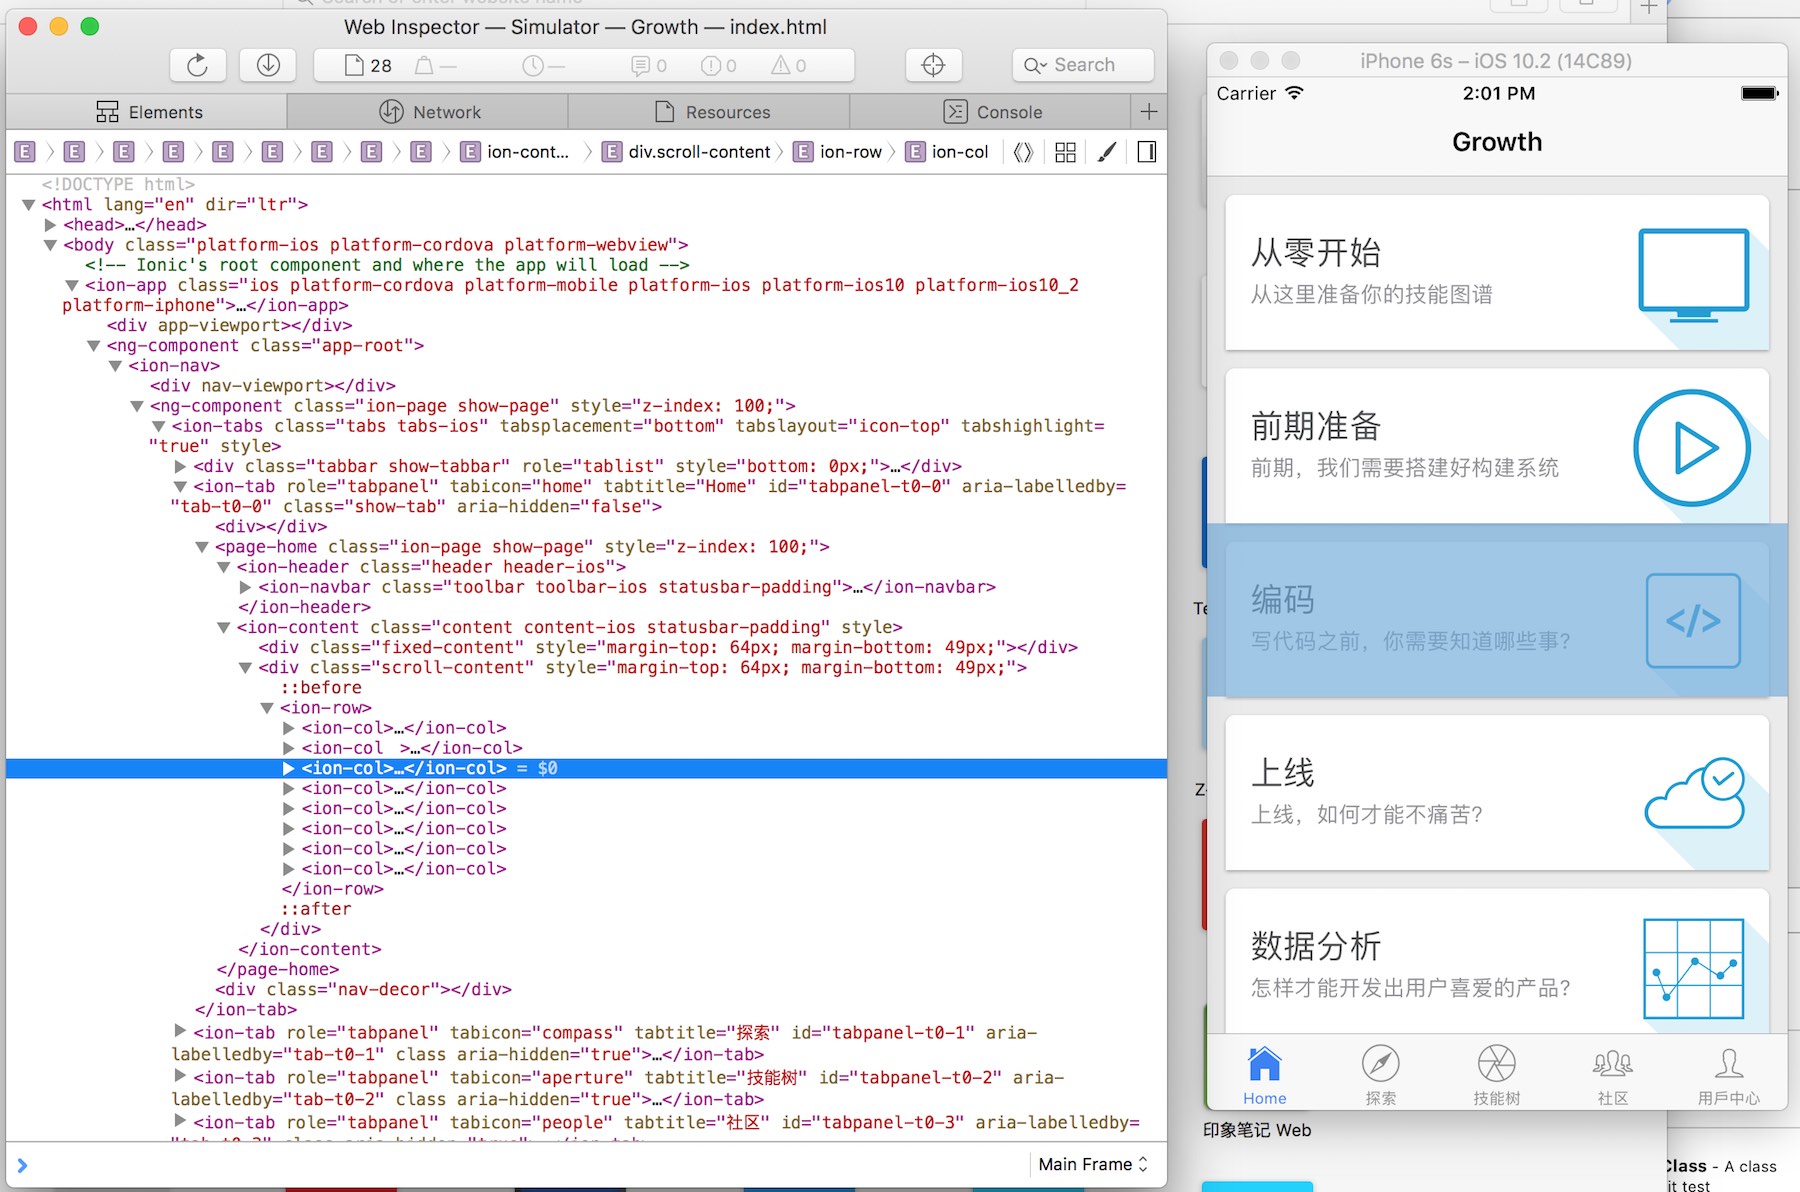Click the reload page icon in Web Inspector
1800x1192 pixels.
click(x=197, y=65)
